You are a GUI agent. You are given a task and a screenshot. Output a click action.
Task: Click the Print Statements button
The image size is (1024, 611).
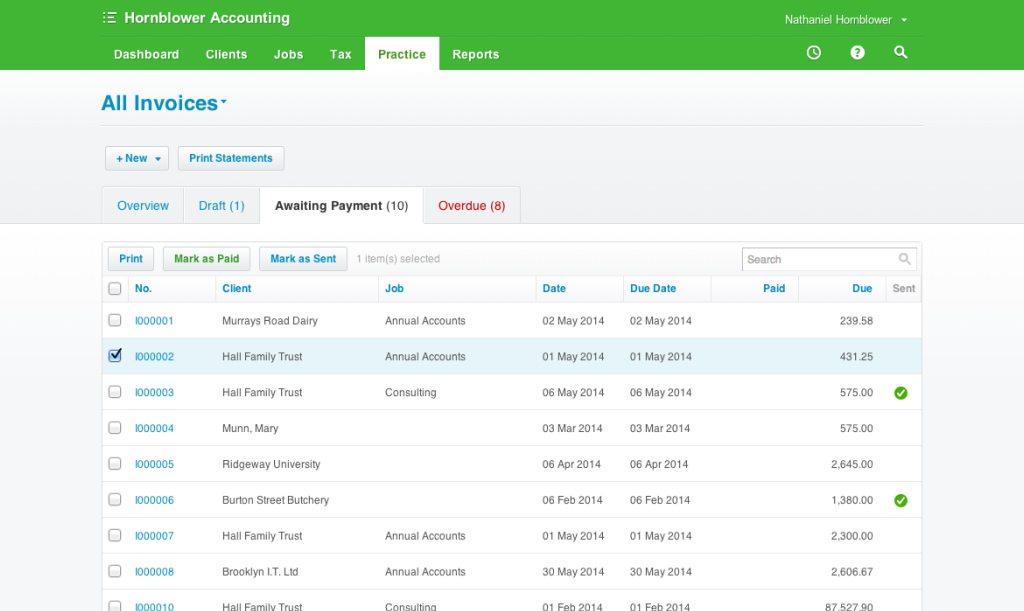point(230,158)
